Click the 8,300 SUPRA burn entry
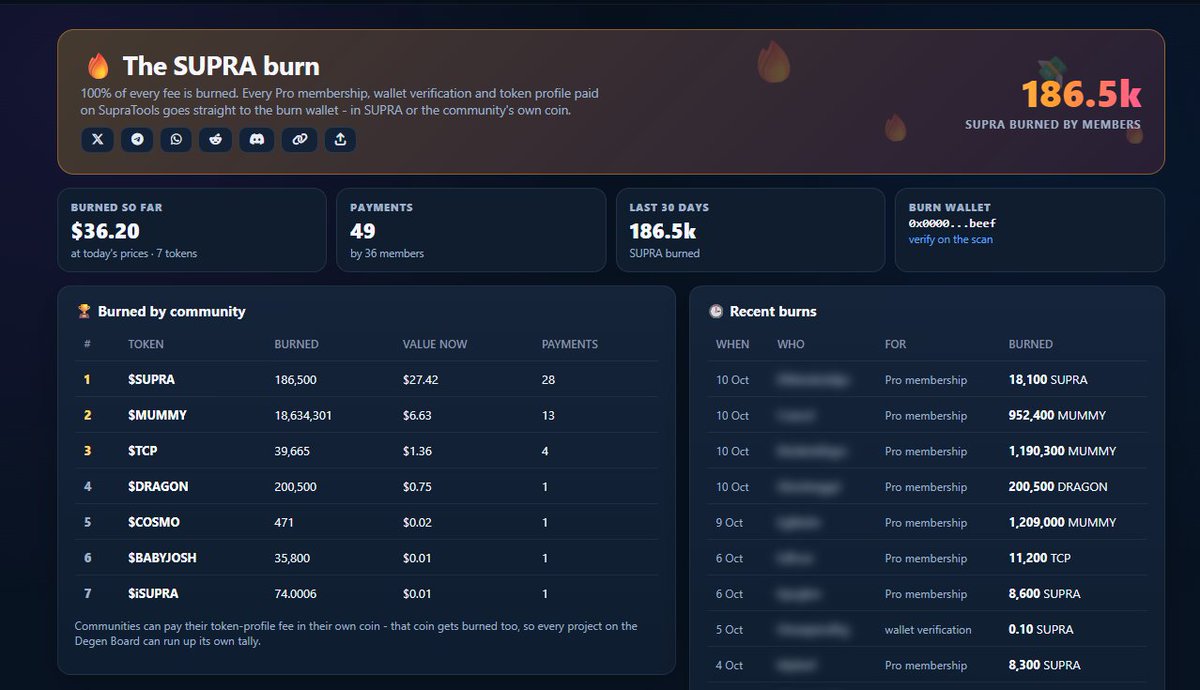 [1045, 665]
